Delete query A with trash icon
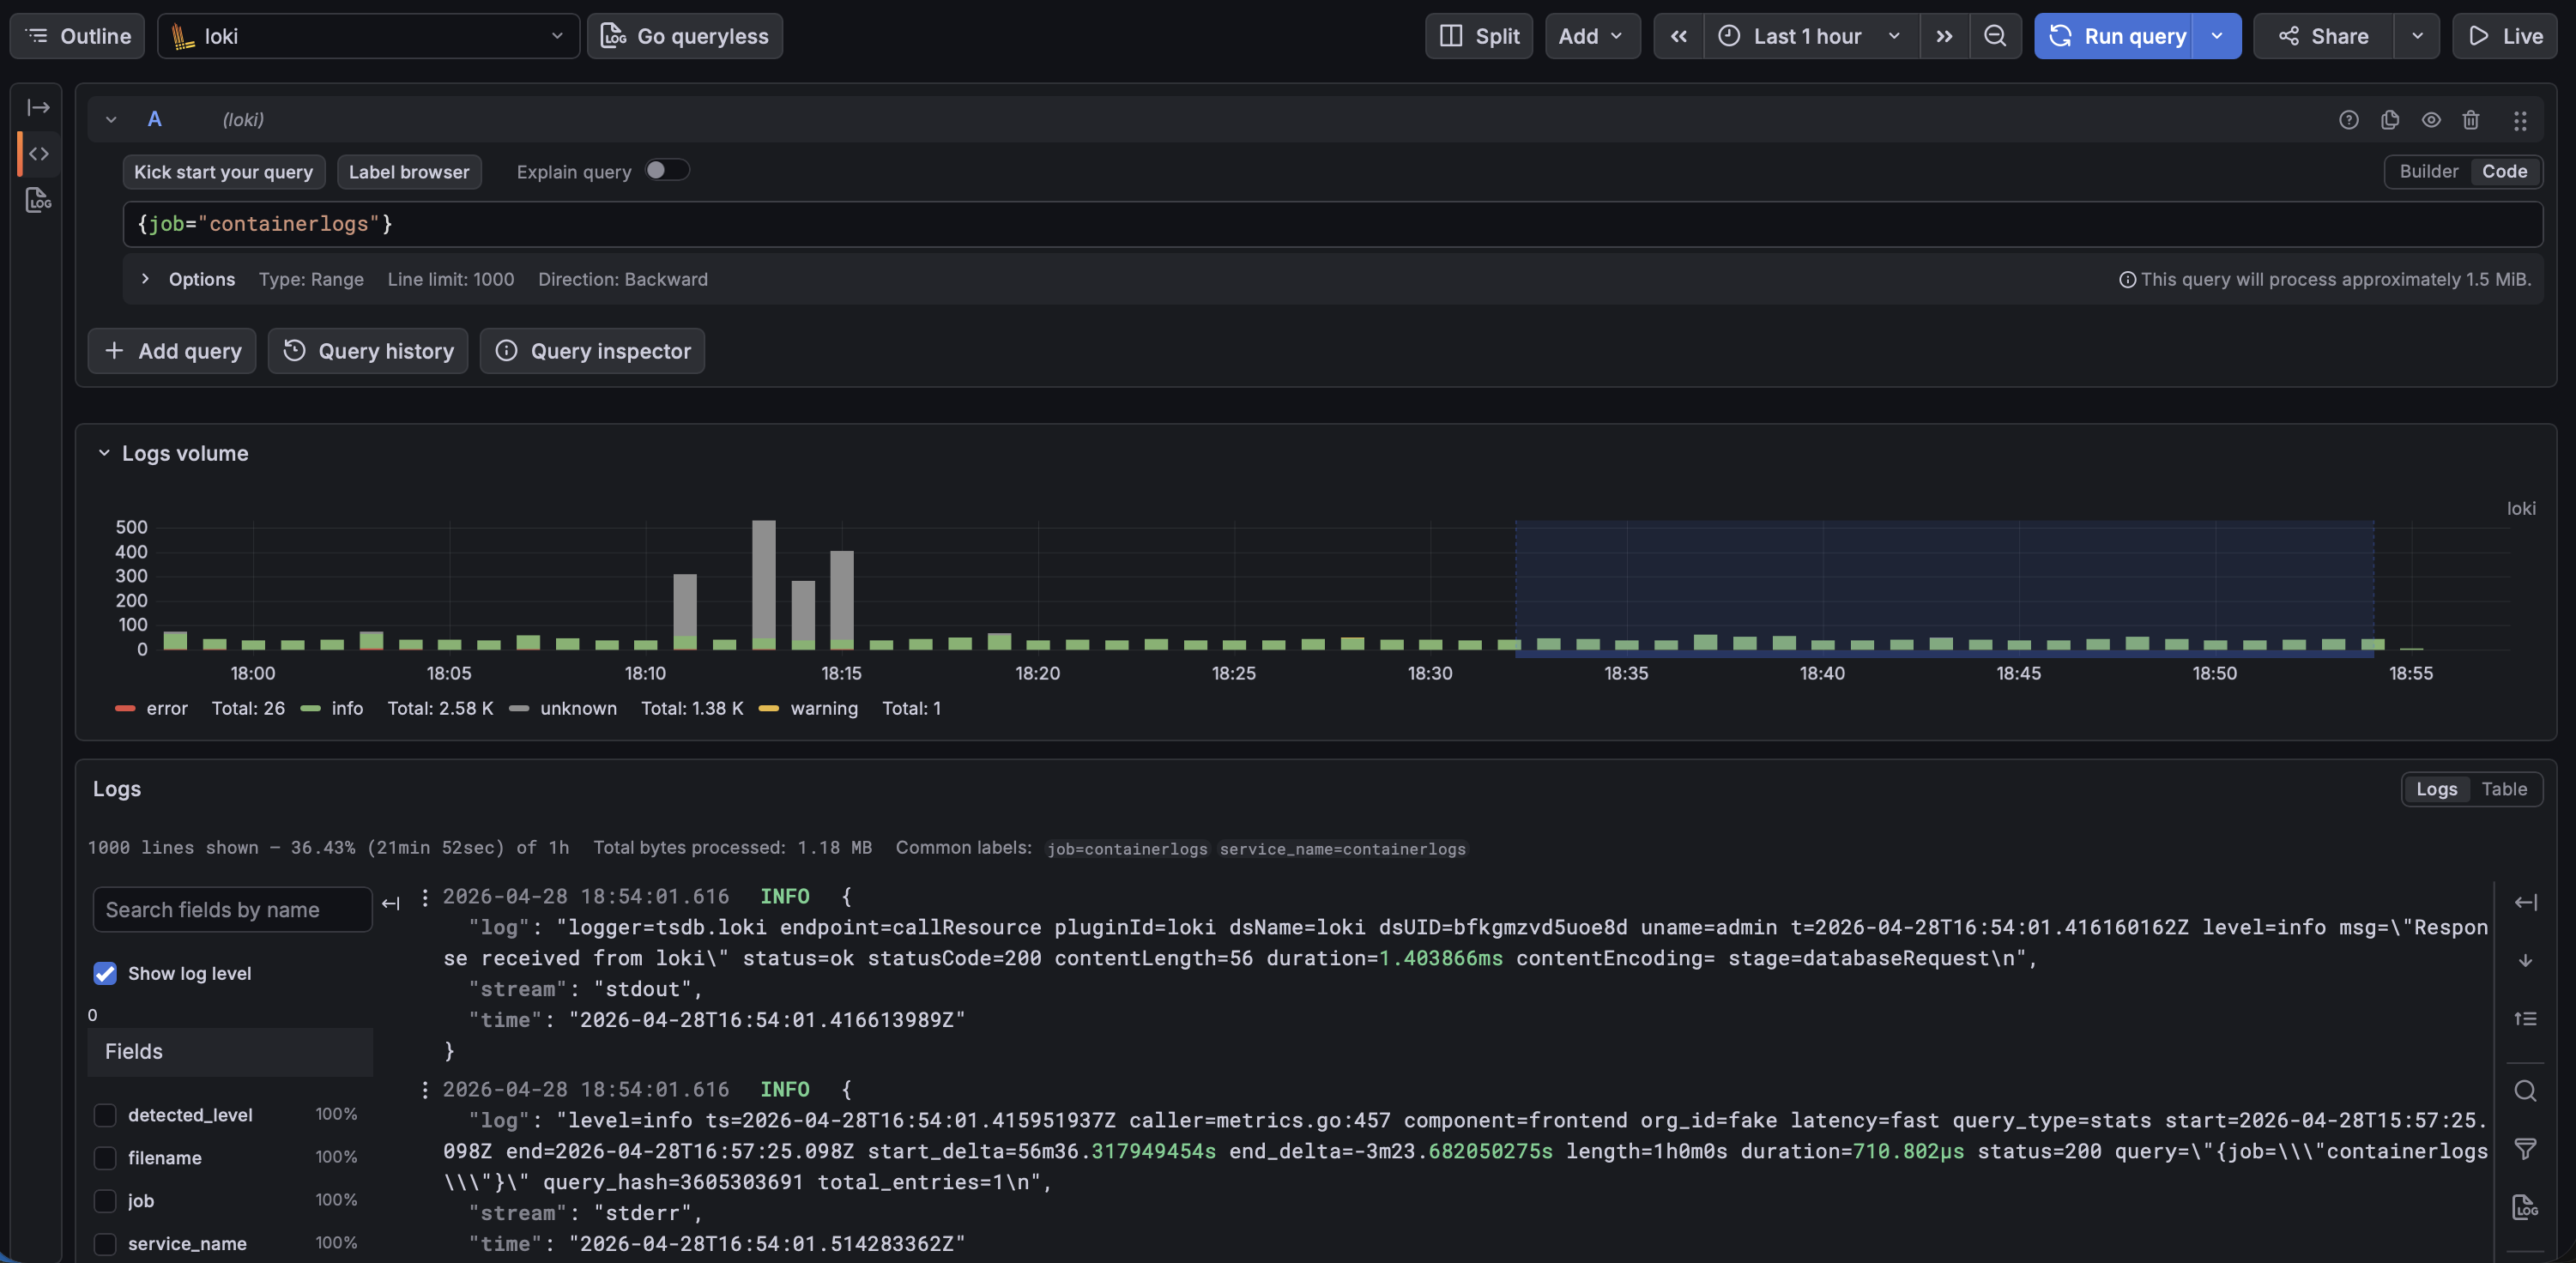Screen dimensions: 2576x1263 point(2471,120)
